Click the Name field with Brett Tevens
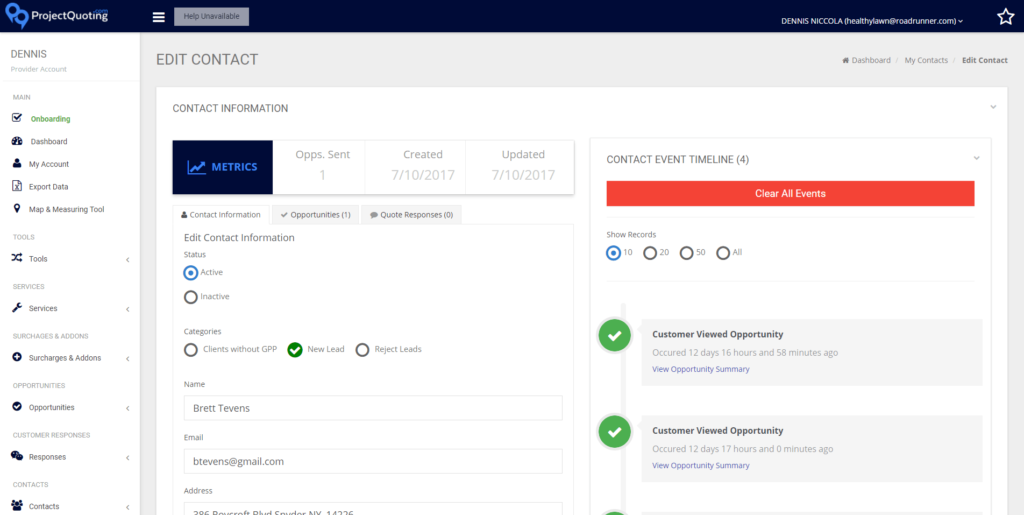The image size is (1024, 515). (374, 408)
